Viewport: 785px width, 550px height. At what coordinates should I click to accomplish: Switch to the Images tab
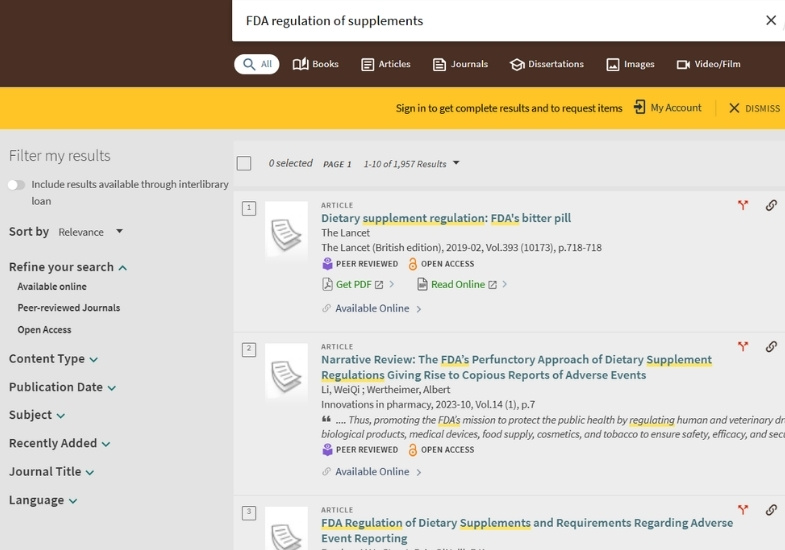pos(630,64)
